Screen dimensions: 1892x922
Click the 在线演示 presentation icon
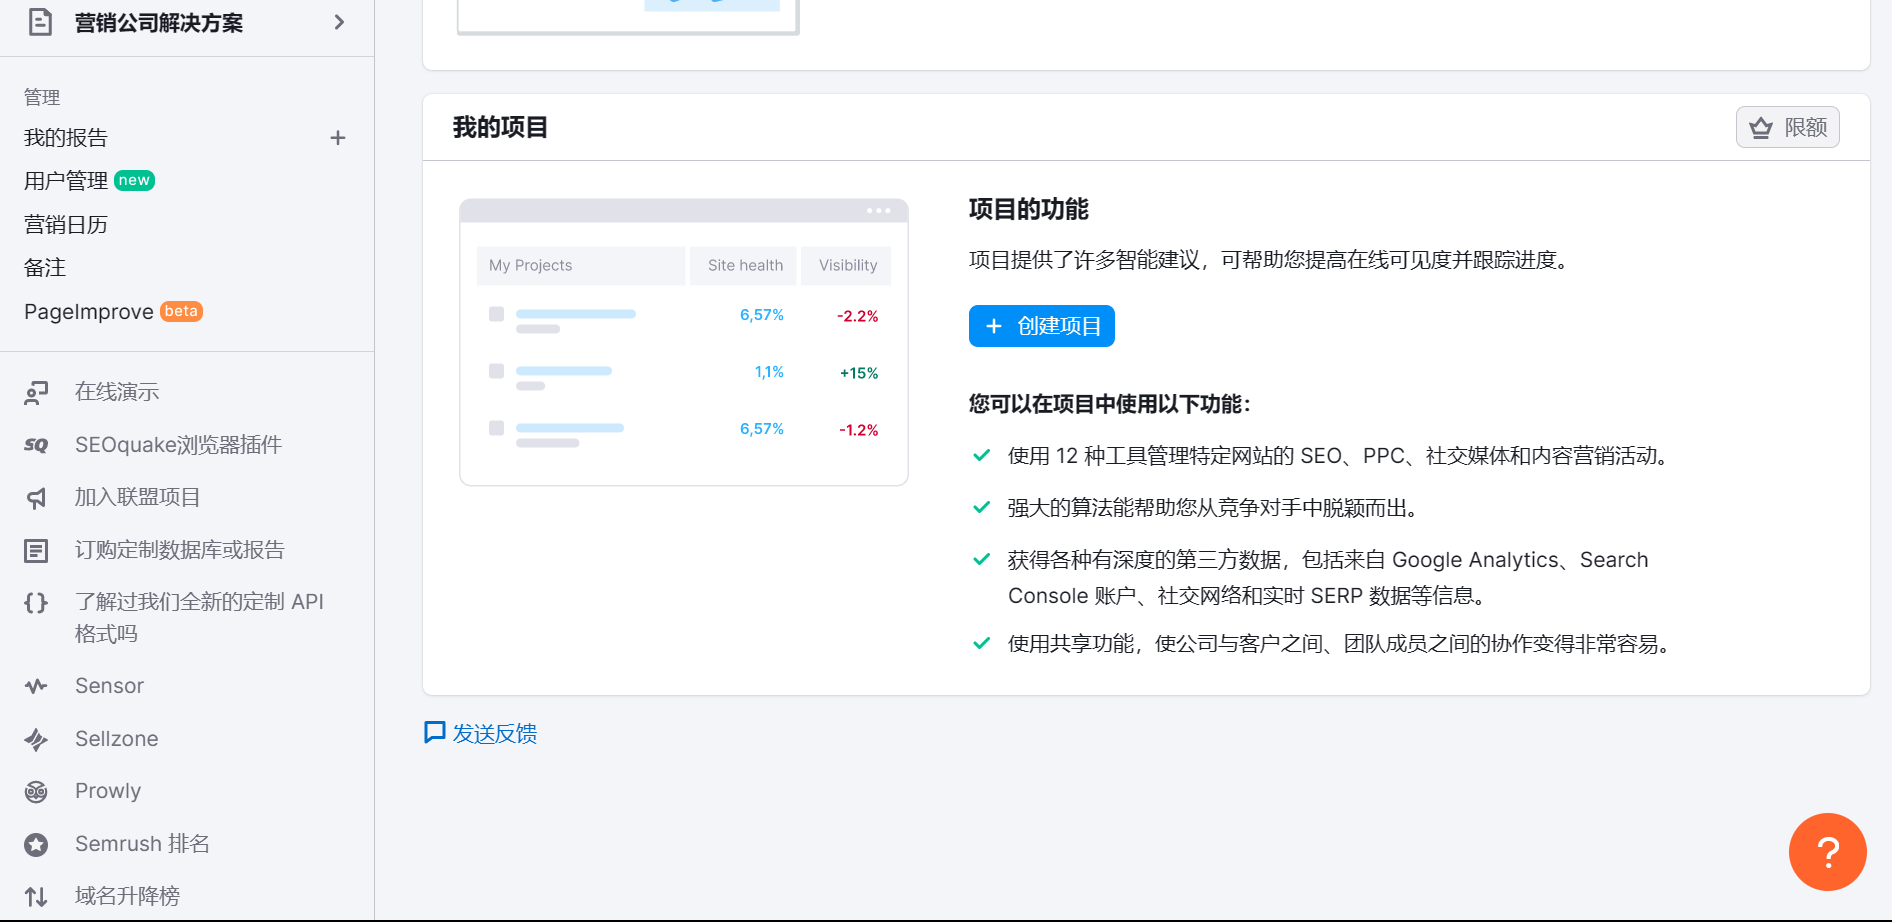point(36,393)
